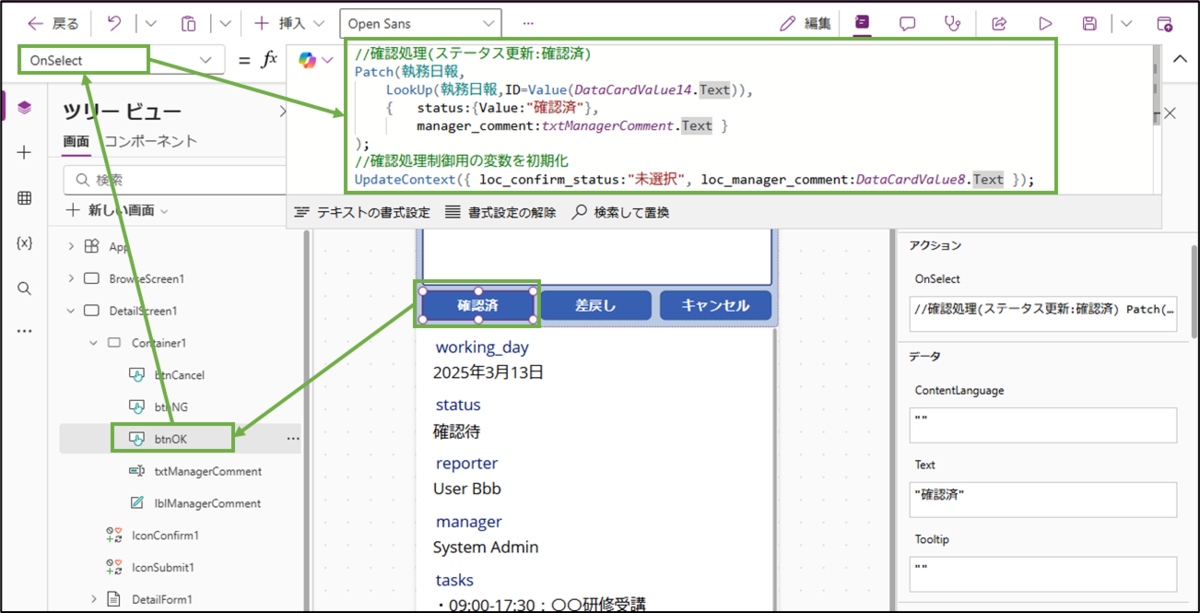This screenshot has width=1200, height=613.
Task: Open the 挿入 insert menu
Action: click(290, 23)
